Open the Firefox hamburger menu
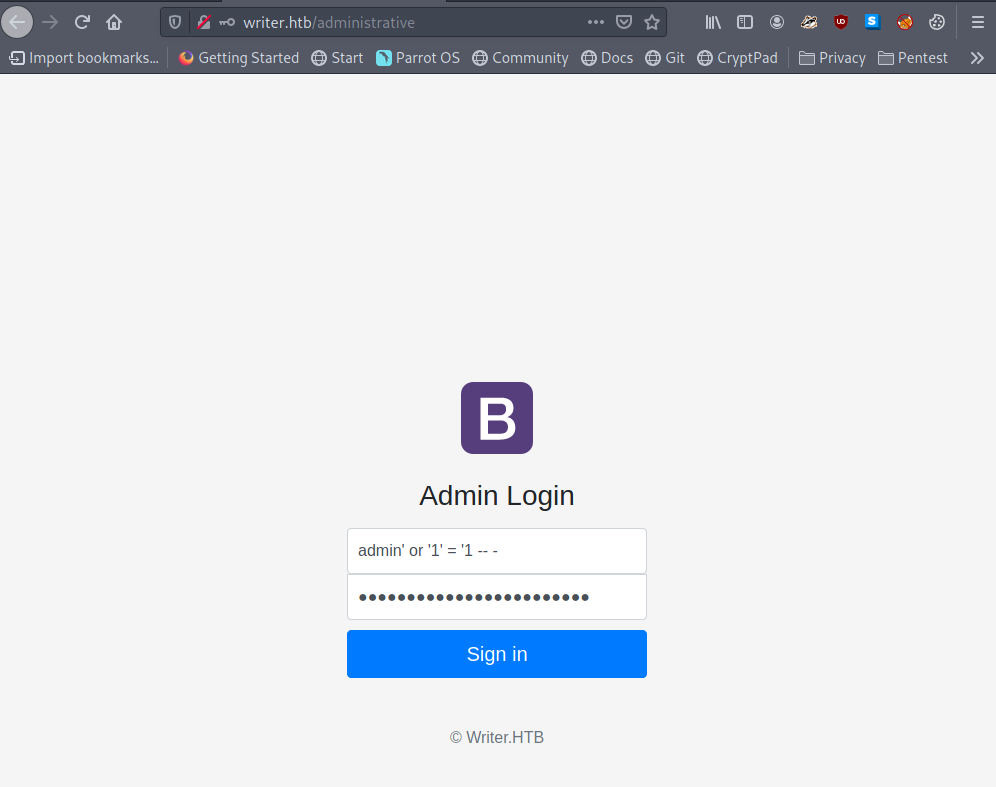Viewport: 996px width, 787px height. click(977, 22)
